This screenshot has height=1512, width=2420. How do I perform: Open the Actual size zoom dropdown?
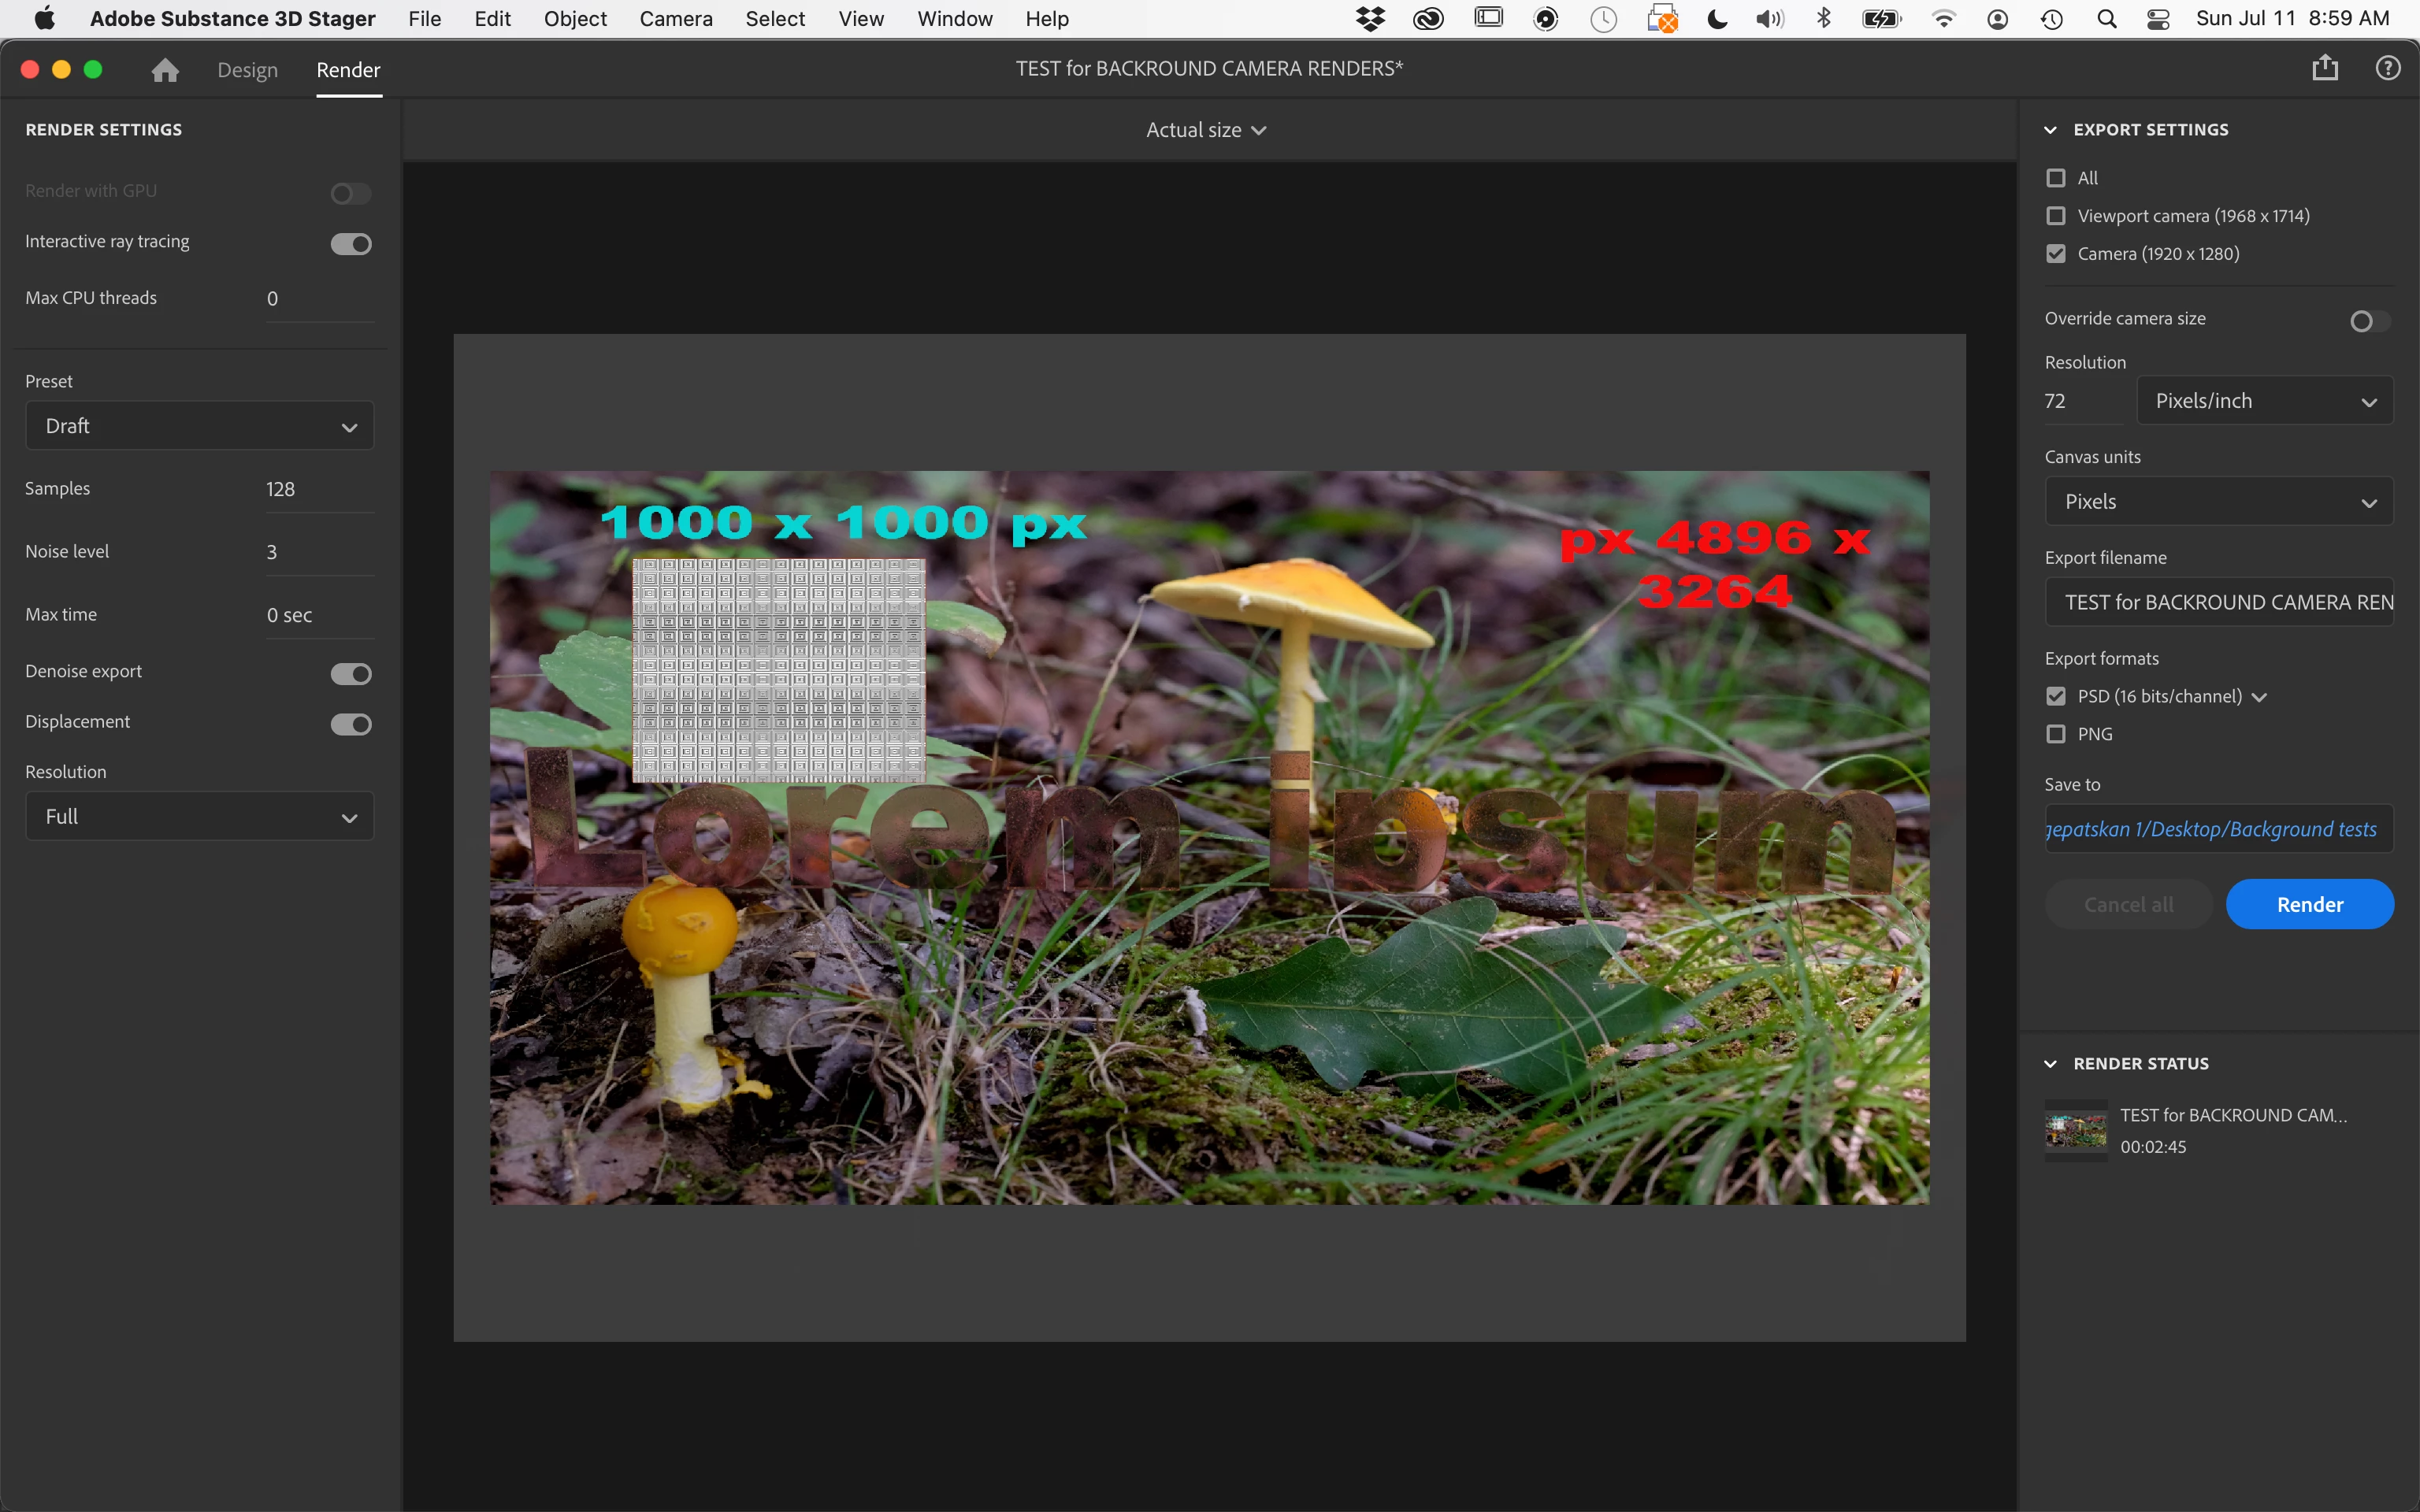(x=1206, y=130)
